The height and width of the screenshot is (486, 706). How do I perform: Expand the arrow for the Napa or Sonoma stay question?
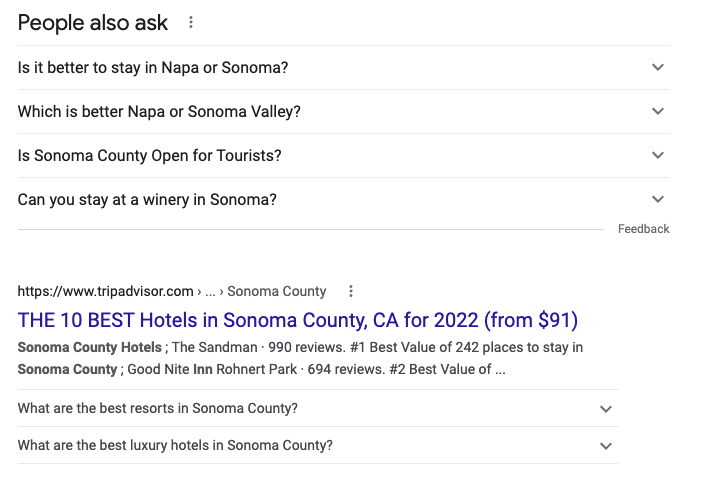point(657,68)
